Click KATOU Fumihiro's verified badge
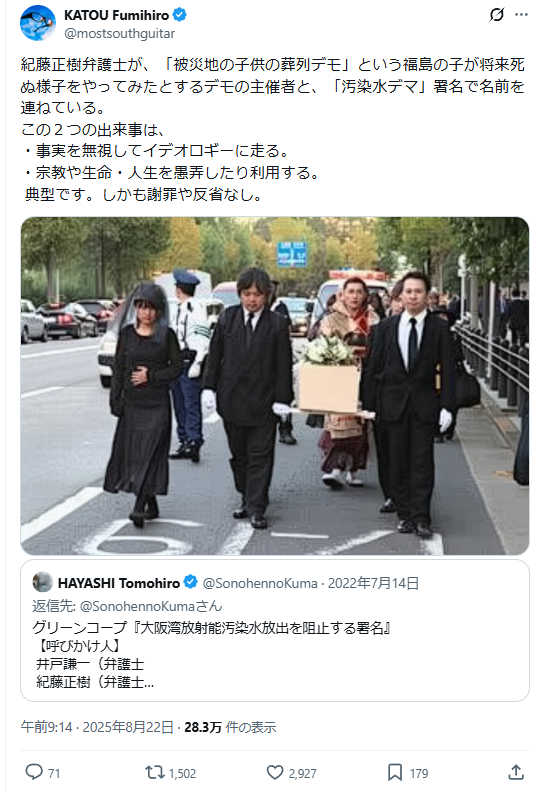 [179, 15]
